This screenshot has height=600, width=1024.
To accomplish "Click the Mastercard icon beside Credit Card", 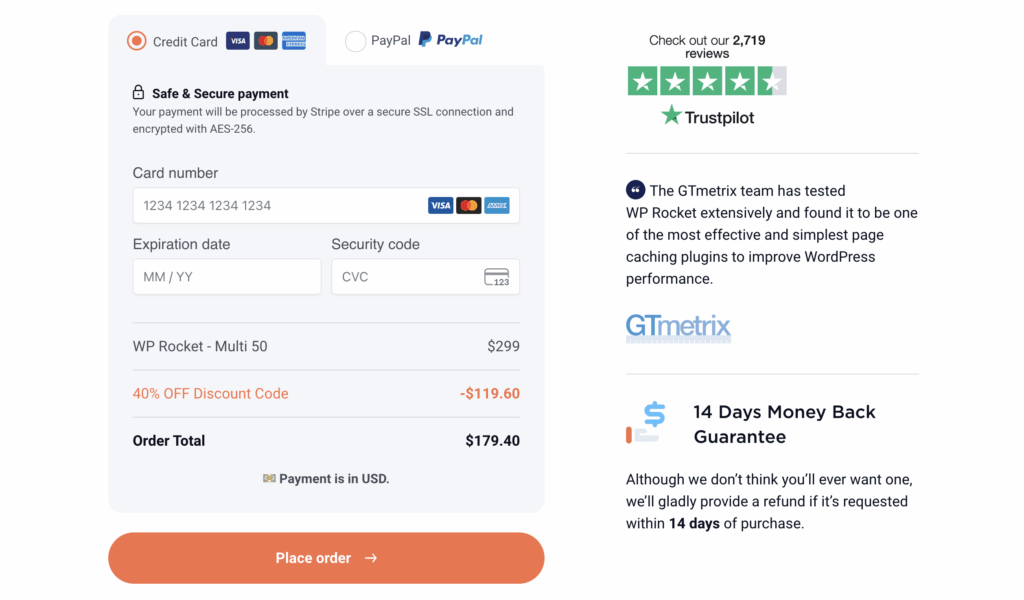I will click(265, 41).
